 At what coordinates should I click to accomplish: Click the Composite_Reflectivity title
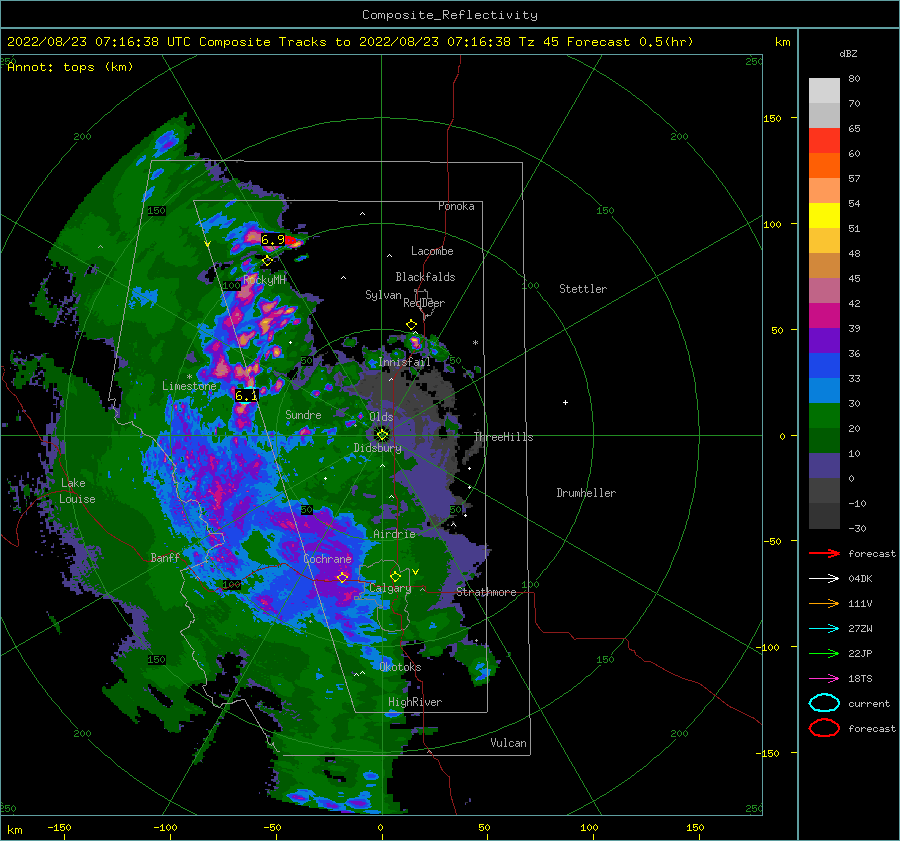click(450, 15)
